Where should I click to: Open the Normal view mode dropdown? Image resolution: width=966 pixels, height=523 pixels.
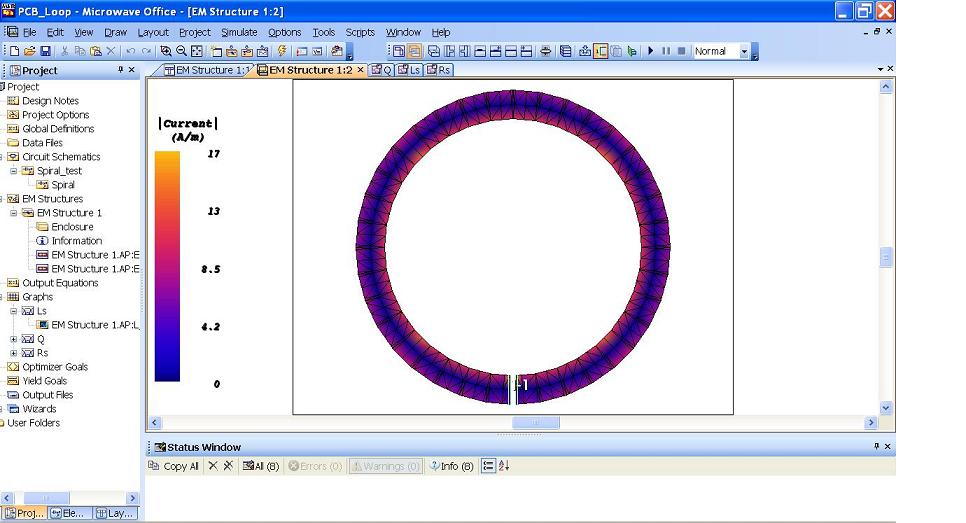tap(744, 51)
